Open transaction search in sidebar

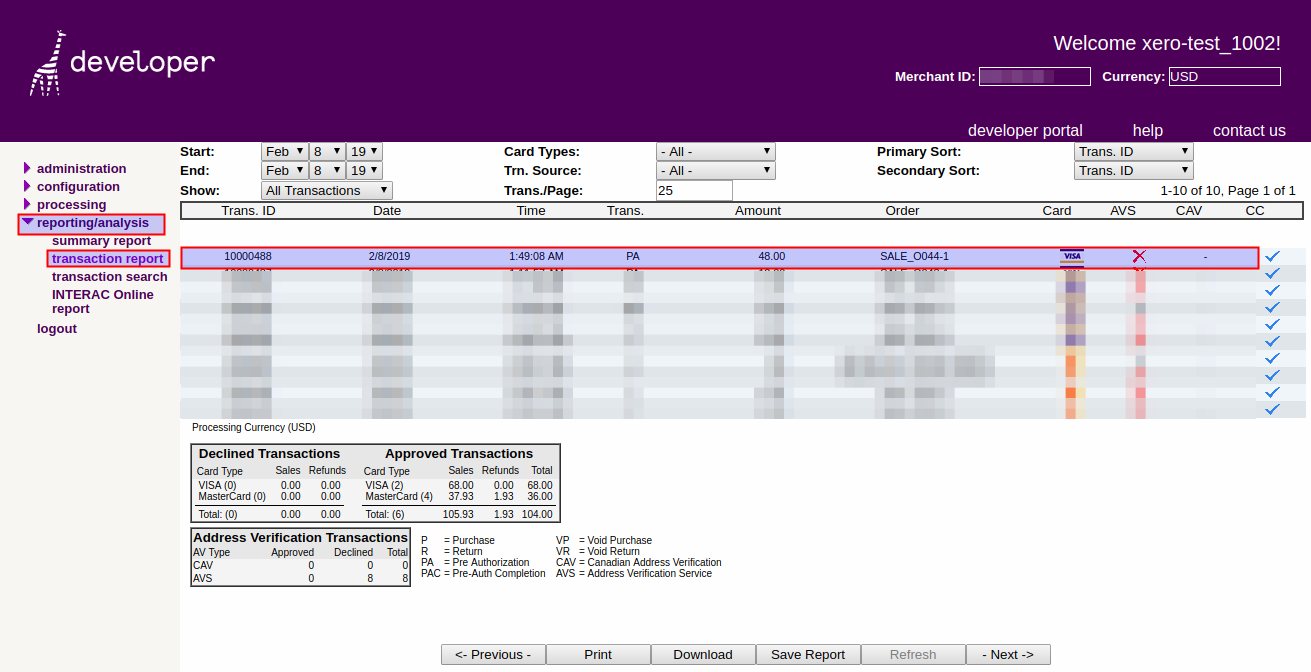109,277
